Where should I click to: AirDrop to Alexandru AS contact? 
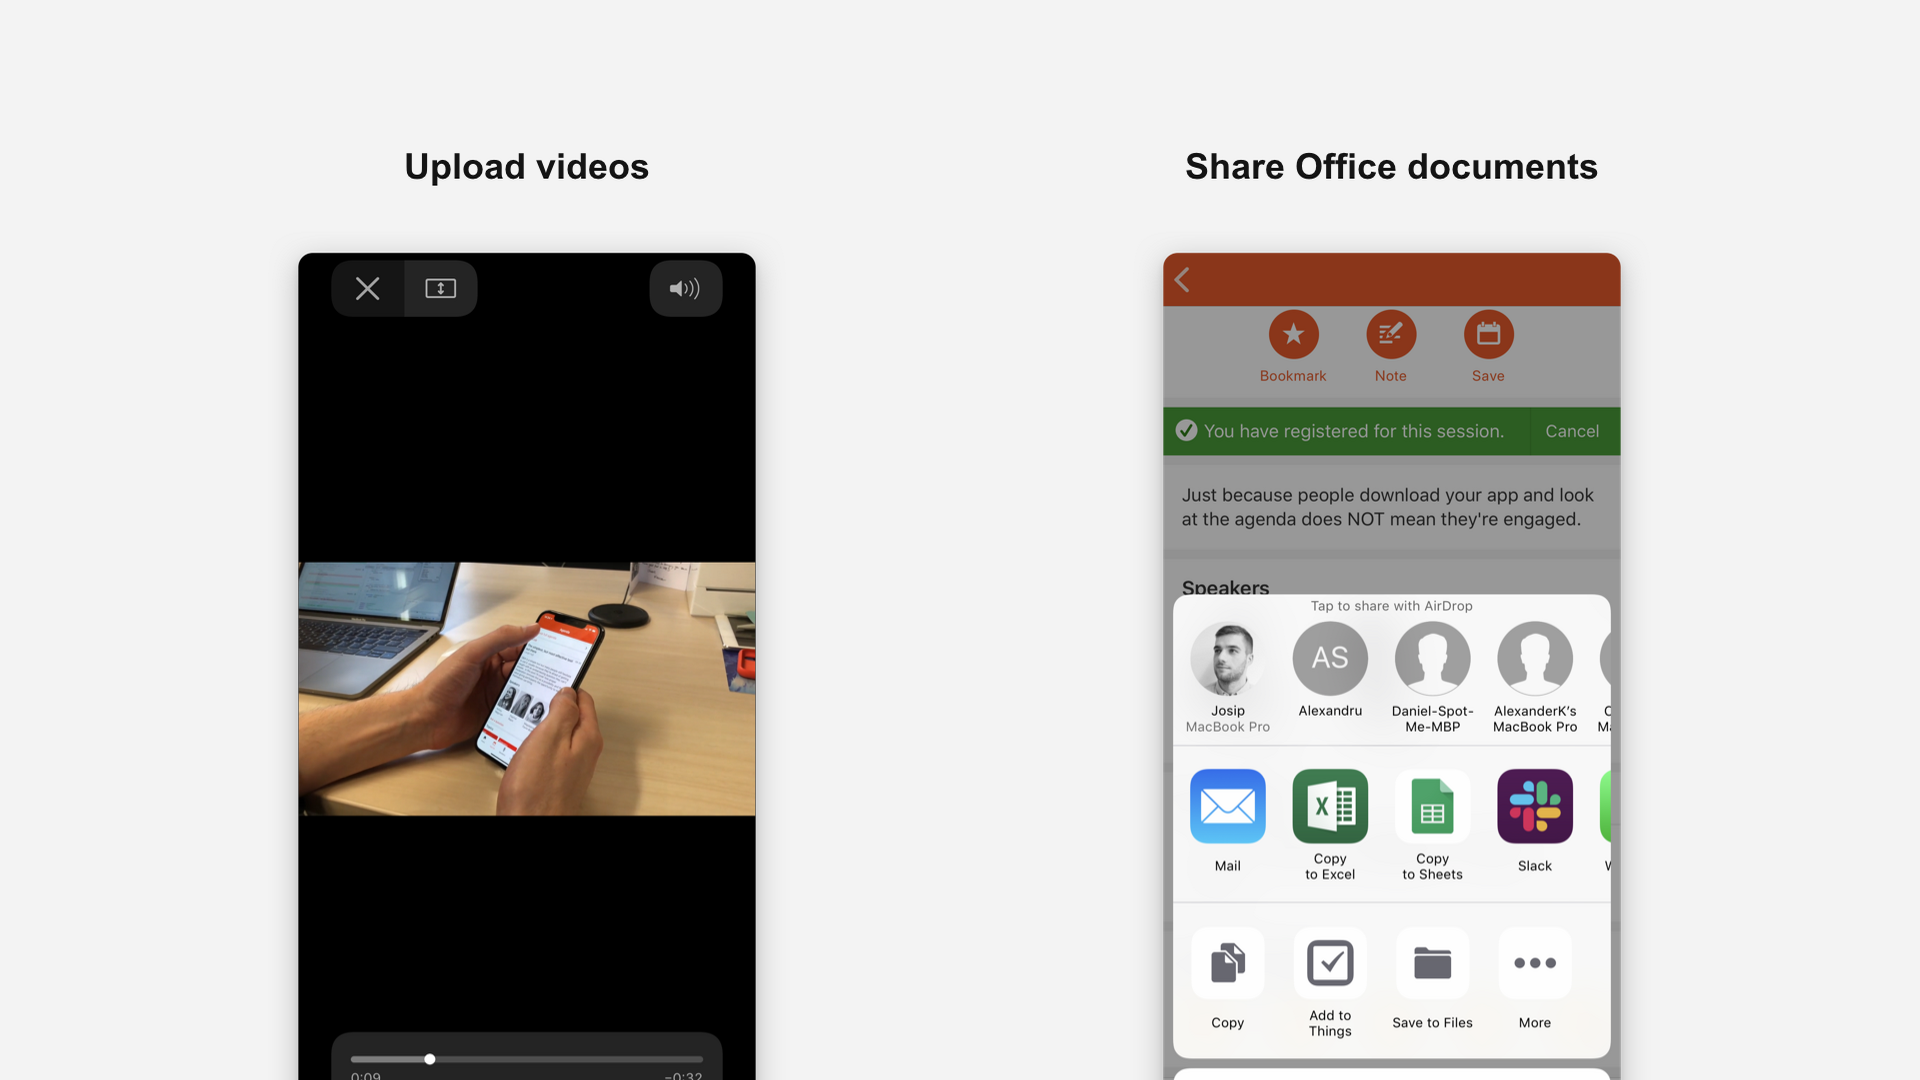pos(1329,659)
